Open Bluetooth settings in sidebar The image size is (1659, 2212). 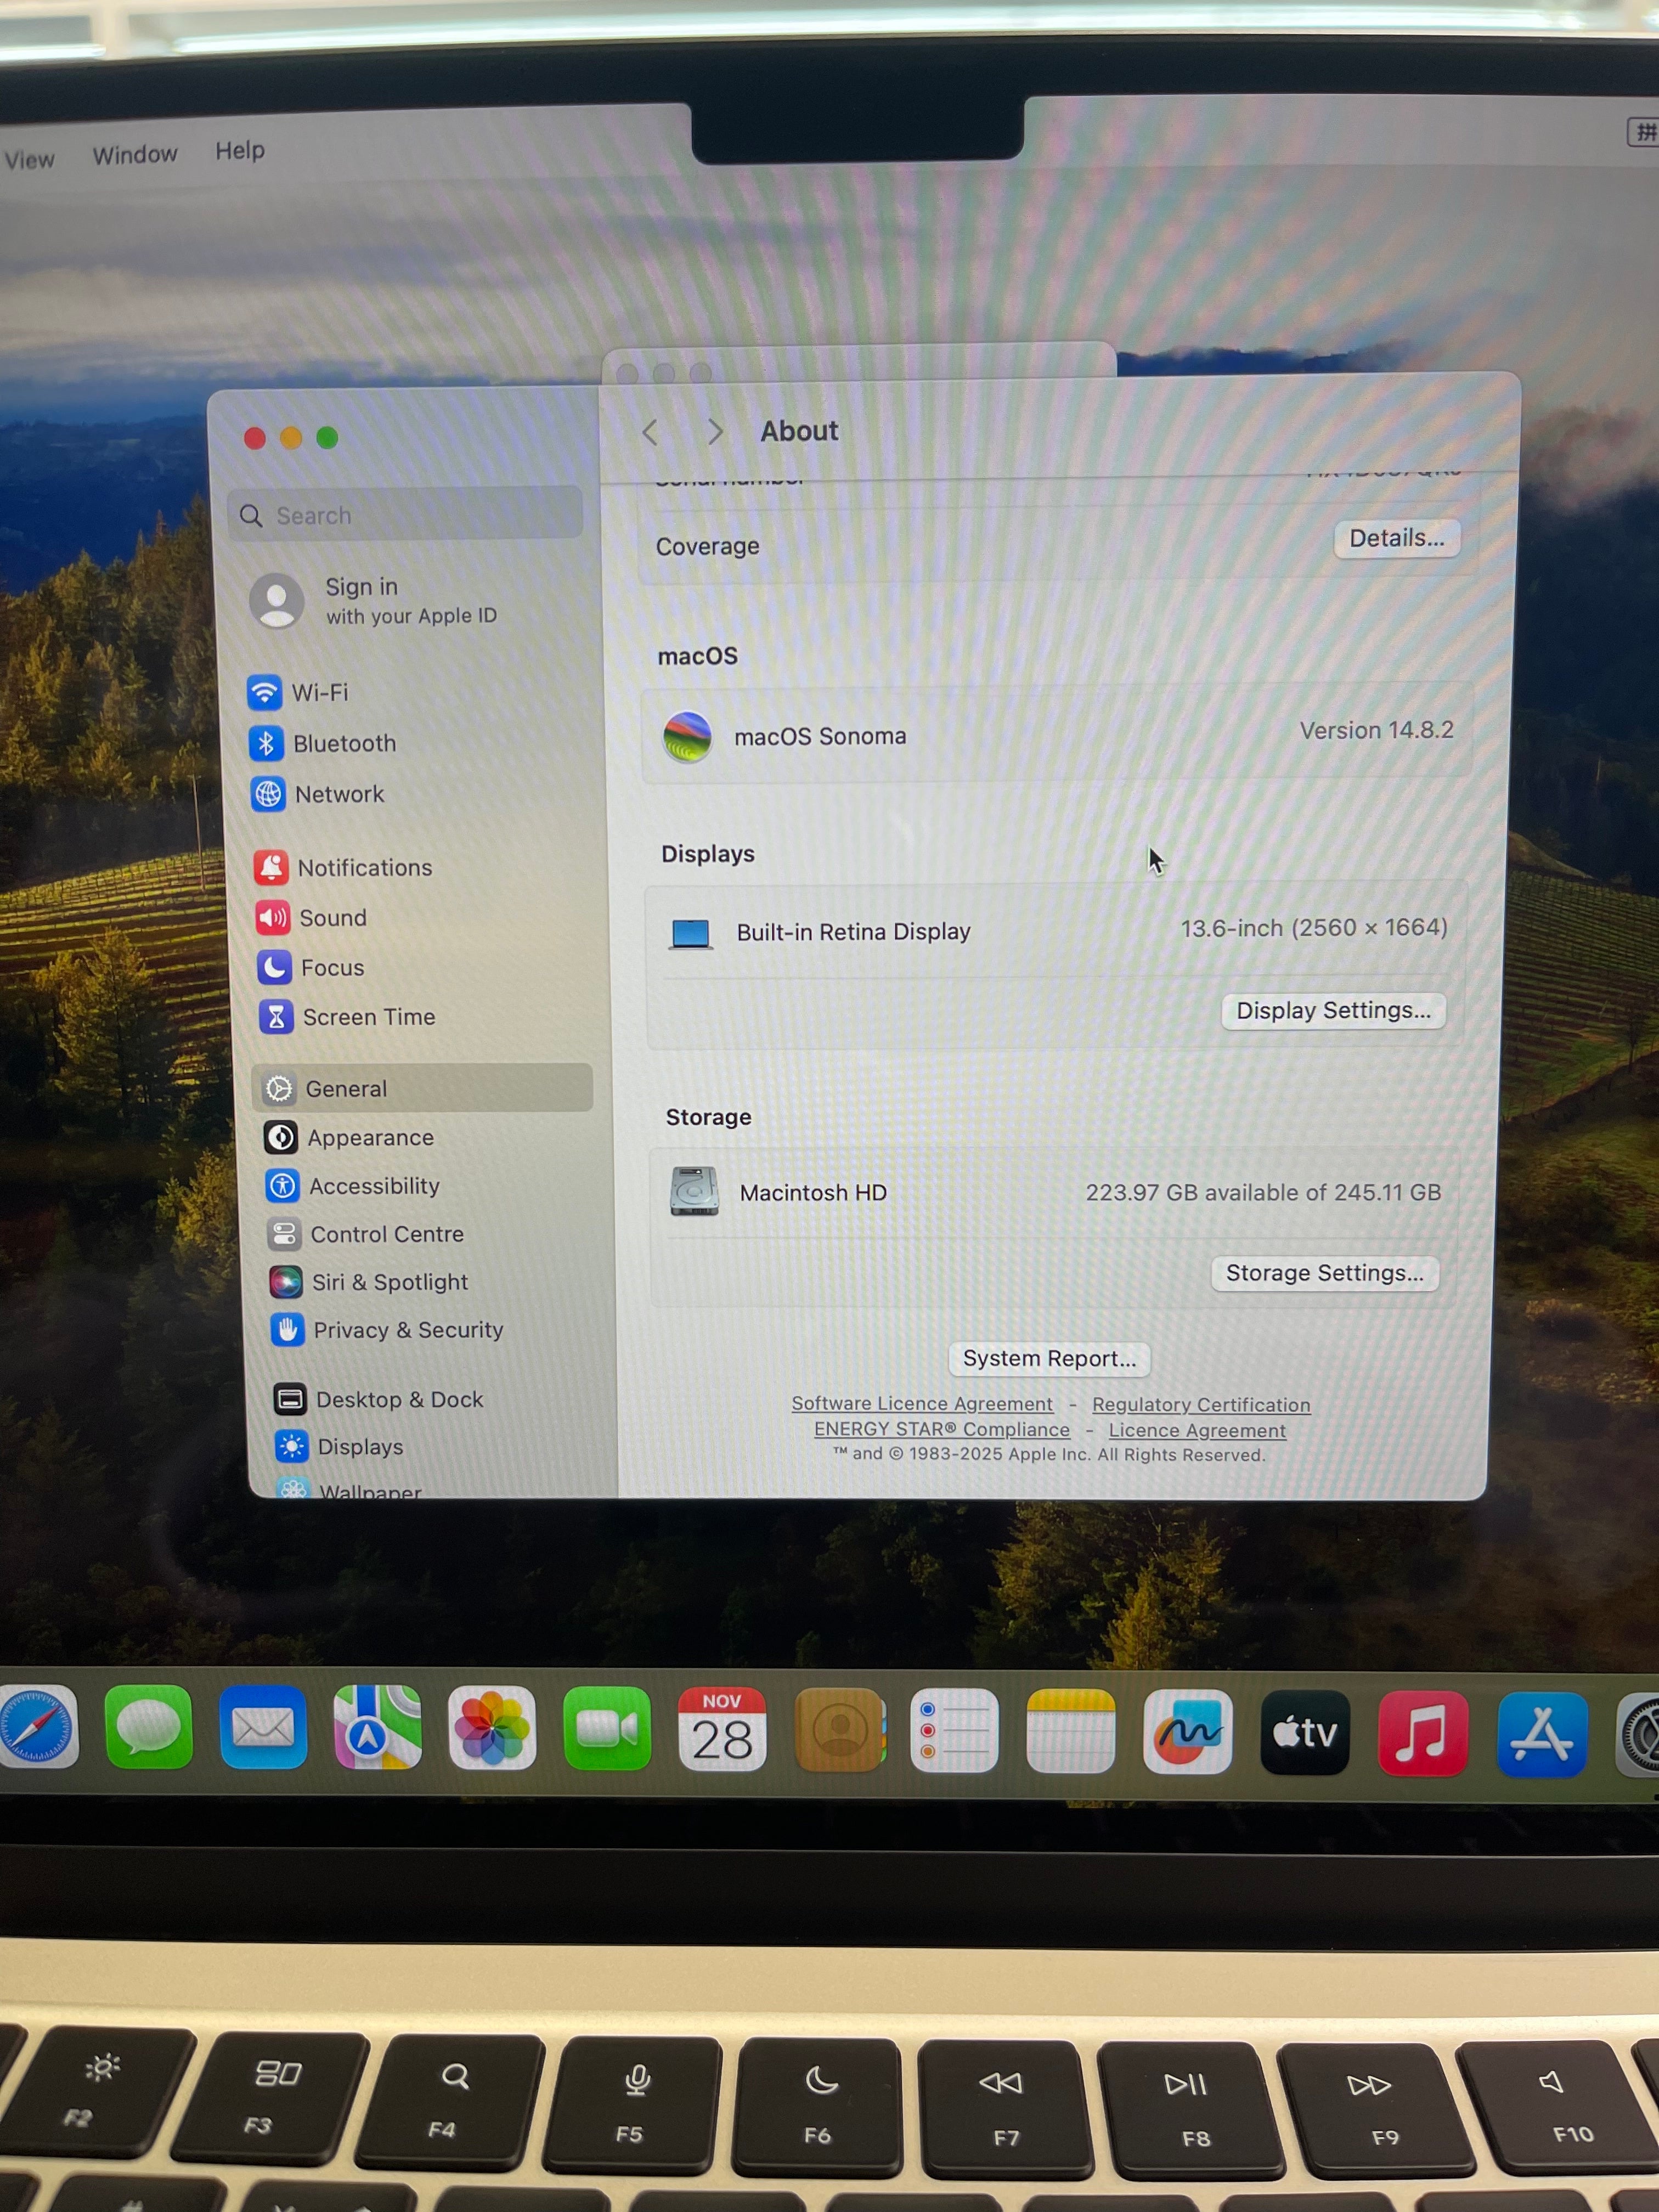click(322, 743)
